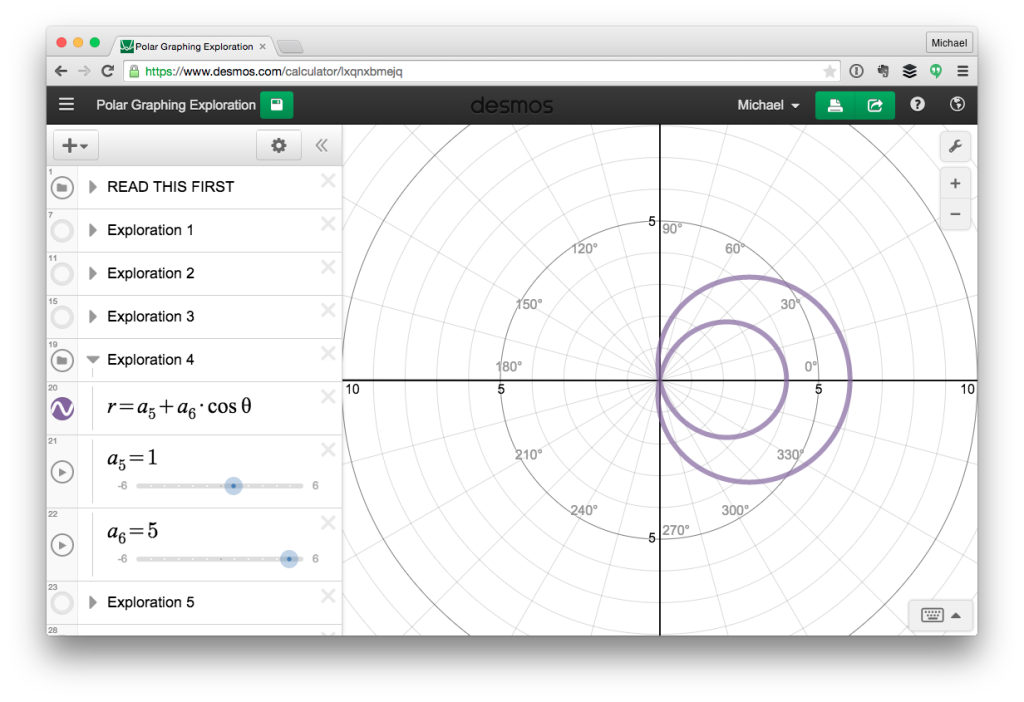1024x702 pixels.
Task: Collapse the Exploration 4 folder
Action: click(x=92, y=360)
